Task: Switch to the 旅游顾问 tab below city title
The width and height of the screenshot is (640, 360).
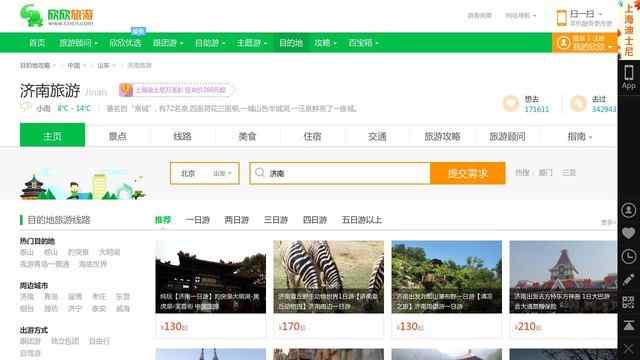Action: click(x=507, y=136)
